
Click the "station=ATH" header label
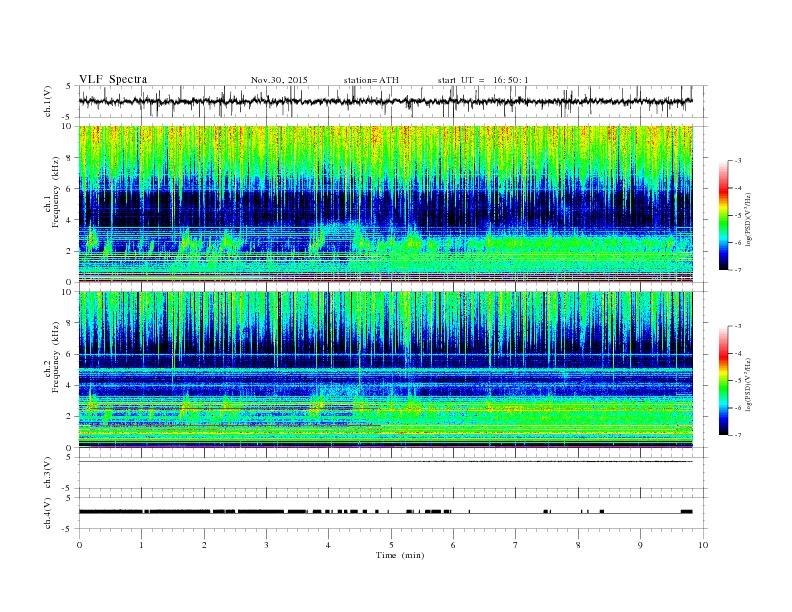click(x=371, y=80)
